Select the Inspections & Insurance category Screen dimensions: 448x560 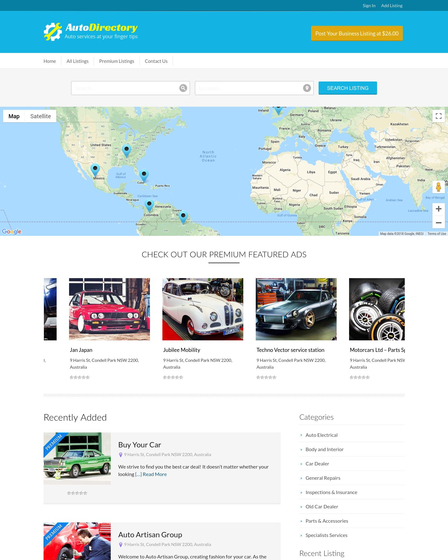point(331,492)
